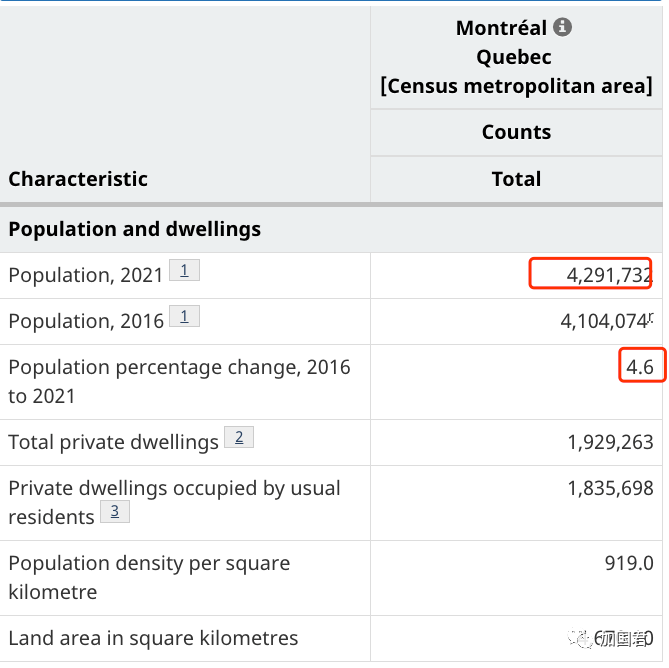The height and width of the screenshot is (668, 669).
Task: Open footnote 1 next to Population, 2016
Action: (x=184, y=317)
